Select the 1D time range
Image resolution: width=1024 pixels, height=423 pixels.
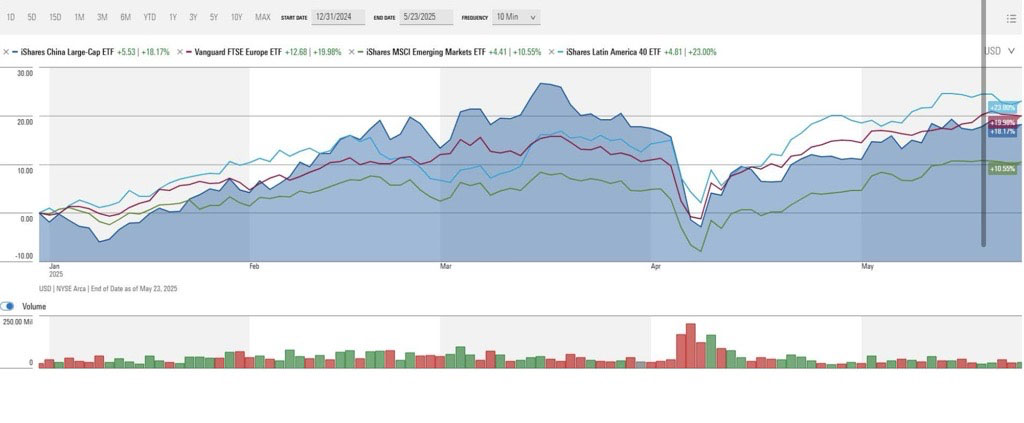(x=10, y=18)
